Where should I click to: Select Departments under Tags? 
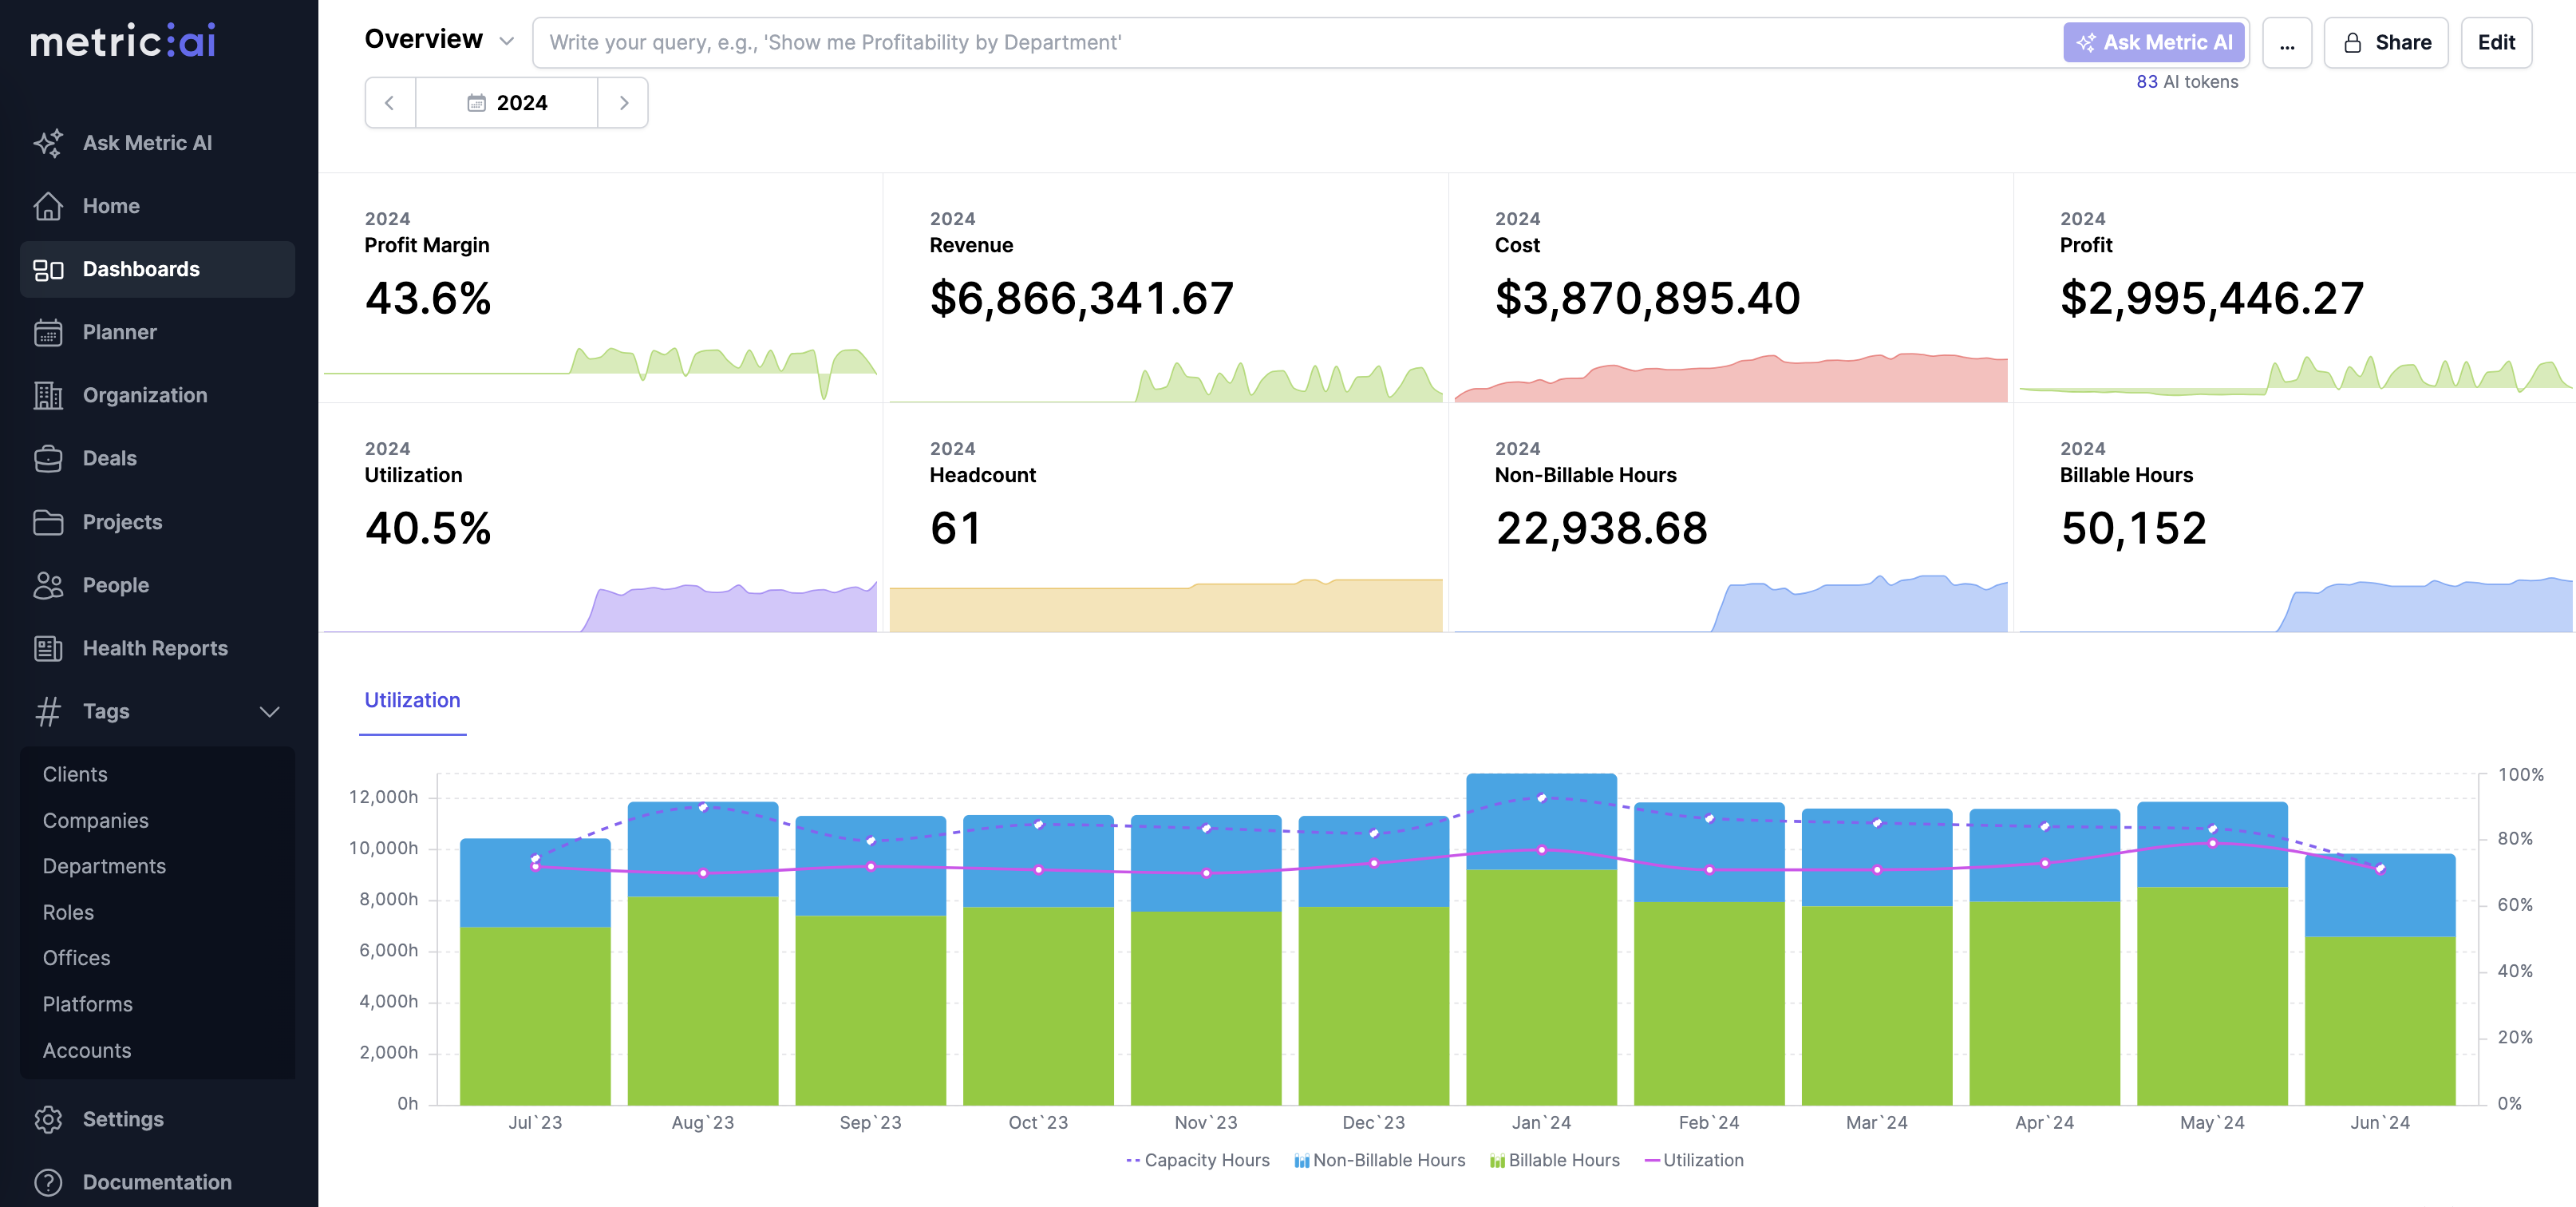pyautogui.click(x=104, y=866)
